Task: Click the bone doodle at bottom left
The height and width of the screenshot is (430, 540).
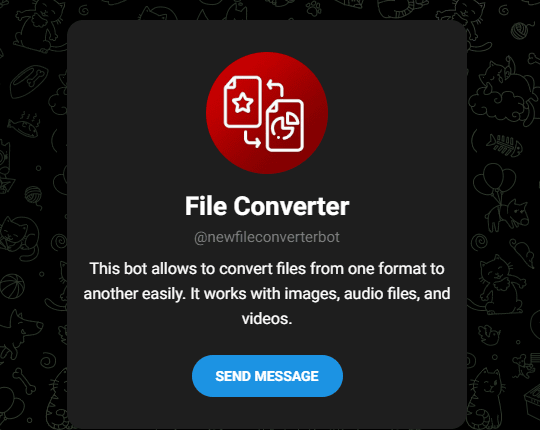Action: point(24,381)
